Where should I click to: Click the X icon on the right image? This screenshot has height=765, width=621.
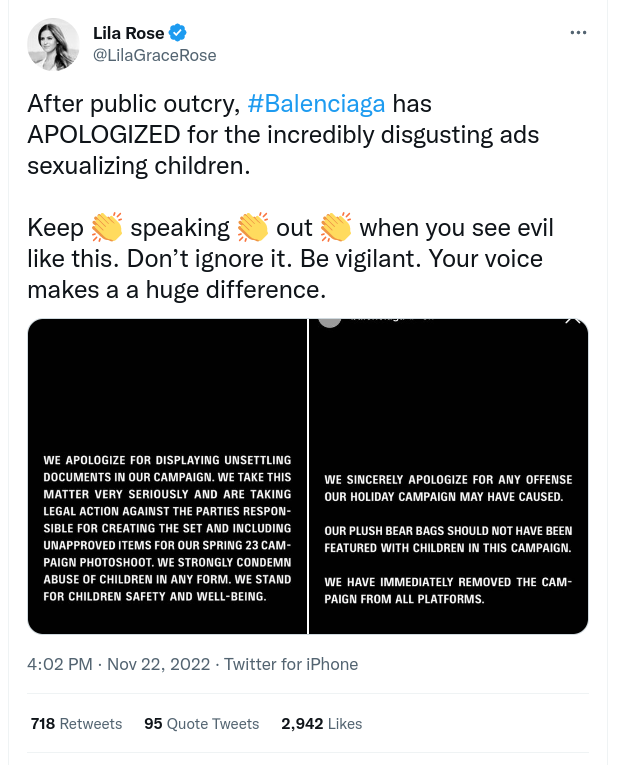click(573, 319)
